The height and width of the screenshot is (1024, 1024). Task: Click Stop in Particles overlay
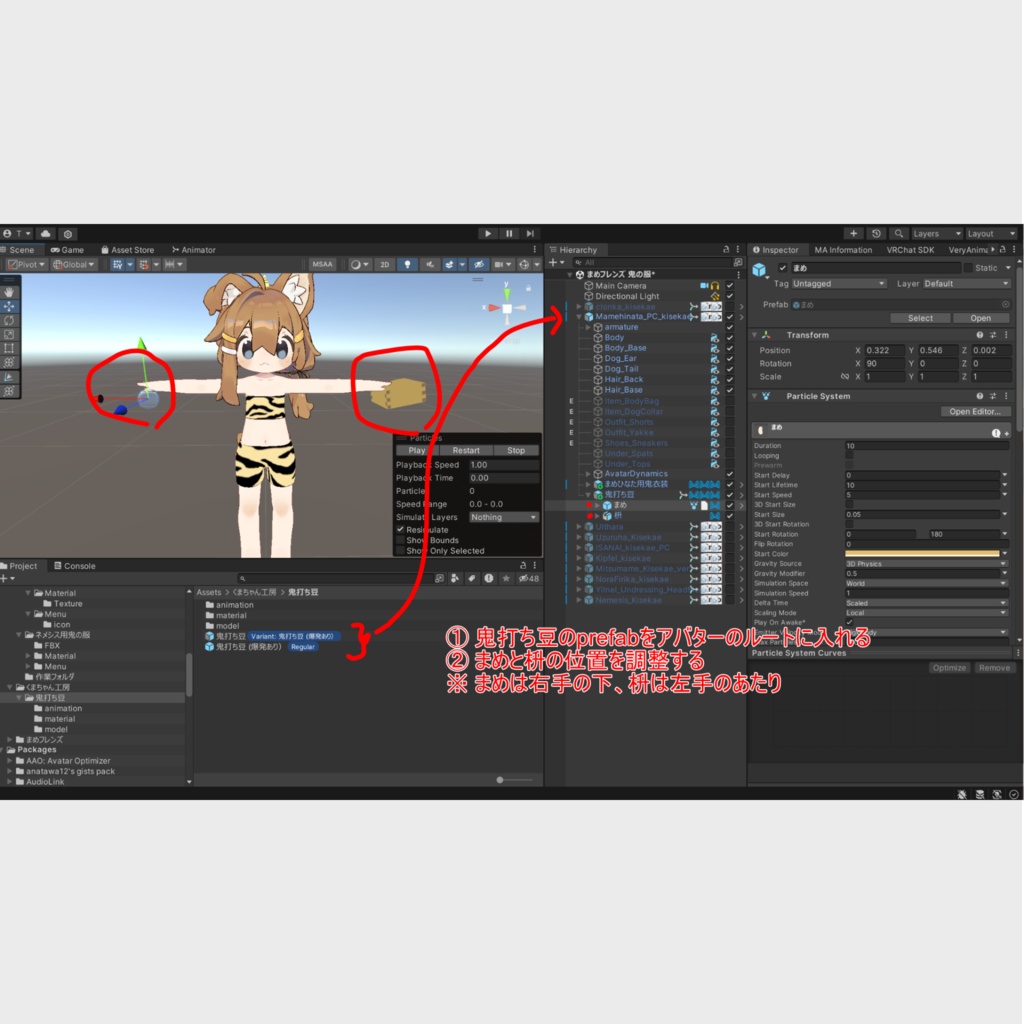516,451
